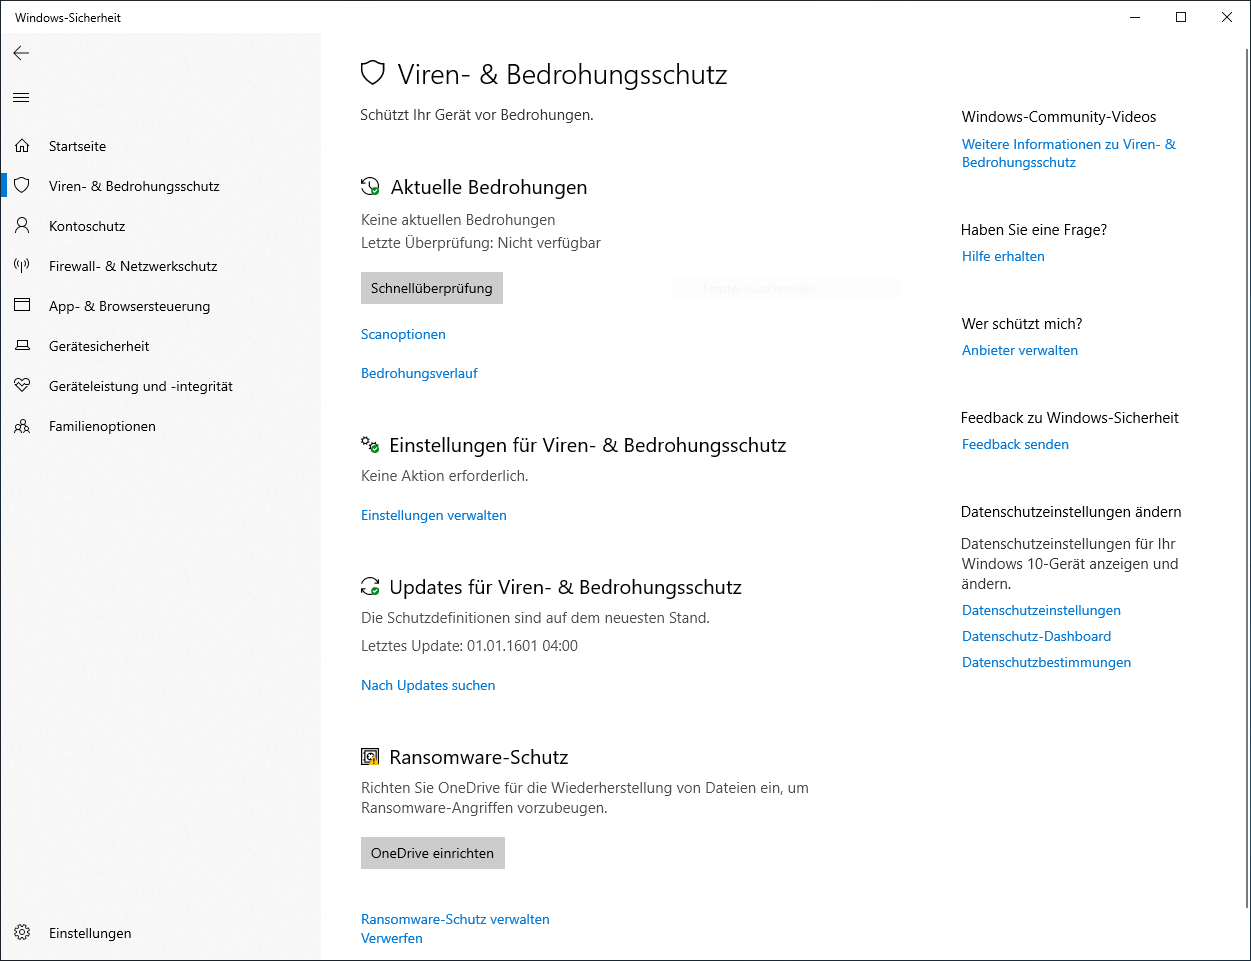Click the Familienoptionen people icon
Viewport: 1251px width, 961px height.
pyautogui.click(x=22, y=426)
